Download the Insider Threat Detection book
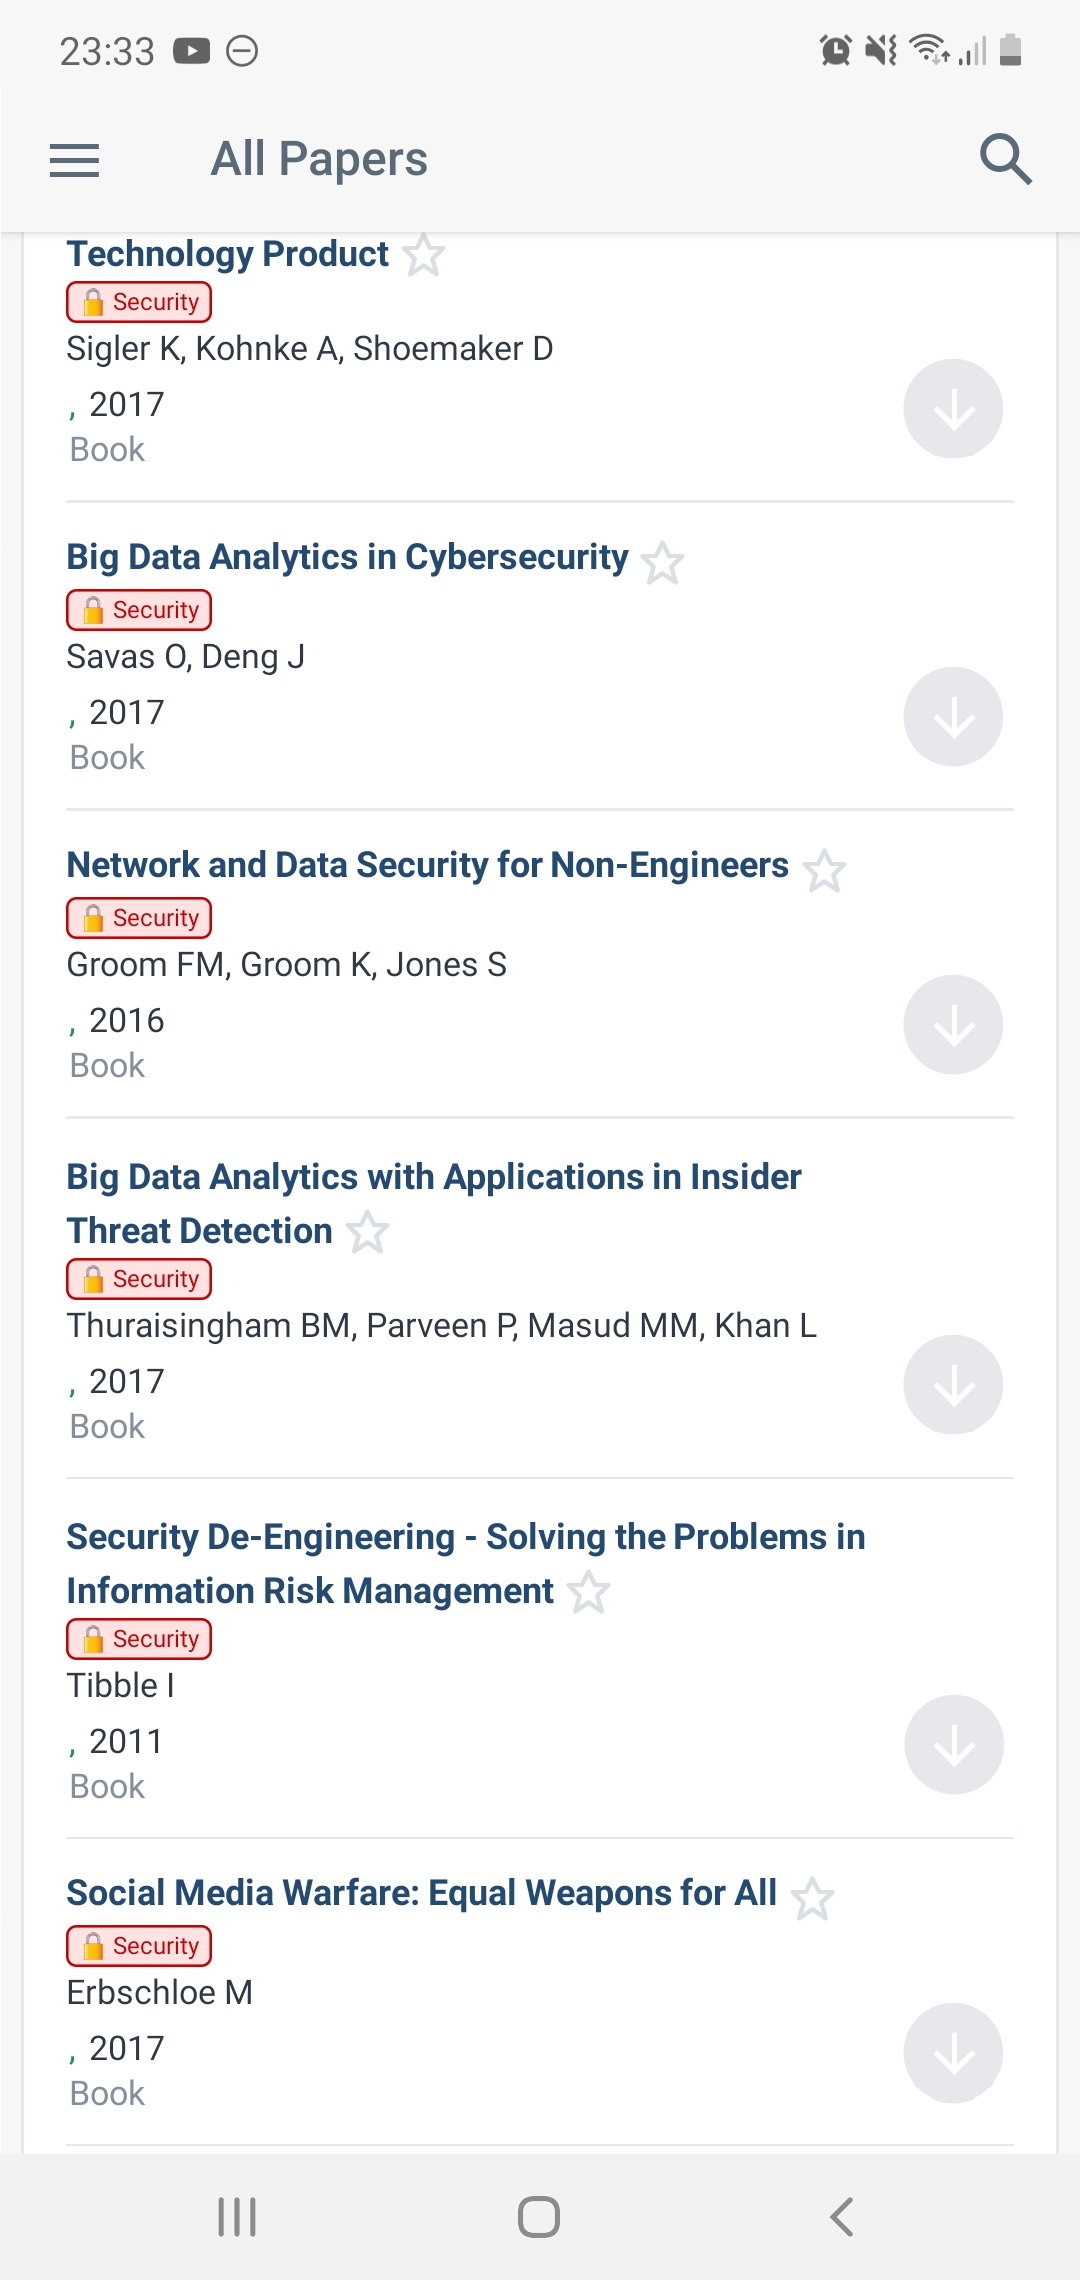Viewport: 1080px width, 2280px height. pos(953,1385)
